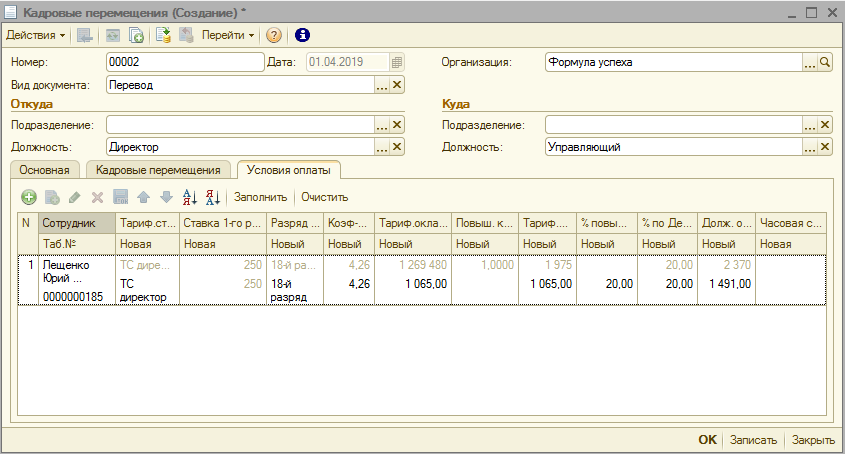Viewport: 845px width, 454px height.
Task: Click the Номер input field
Action: click(182, 62)
